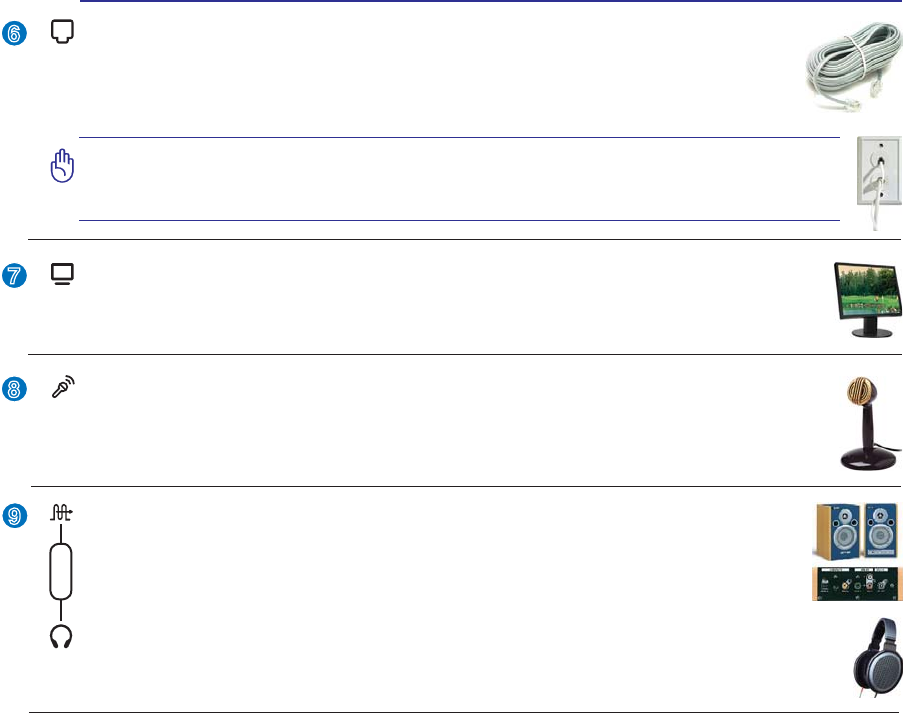Click the rounded combo jack outline symbol

61,572
